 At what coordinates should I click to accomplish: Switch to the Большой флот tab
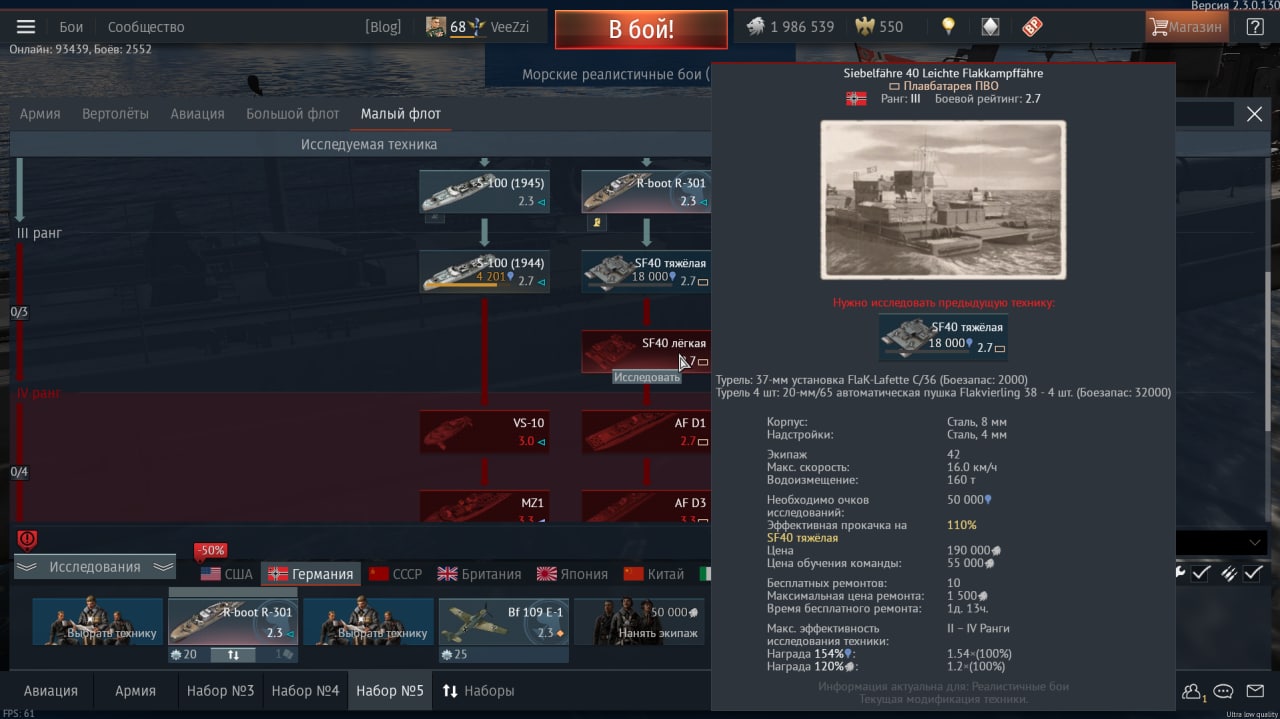click(x=293, y=114)
